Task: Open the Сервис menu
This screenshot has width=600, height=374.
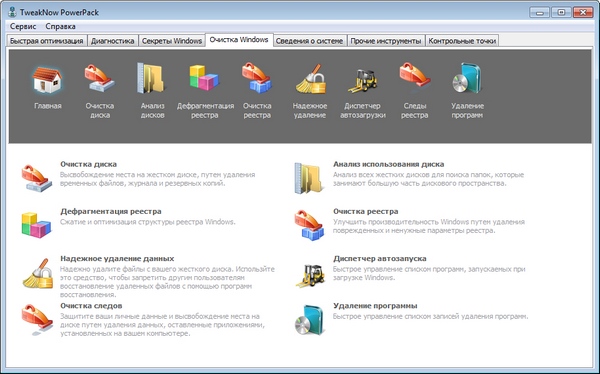Action: [x=23, y=26]
